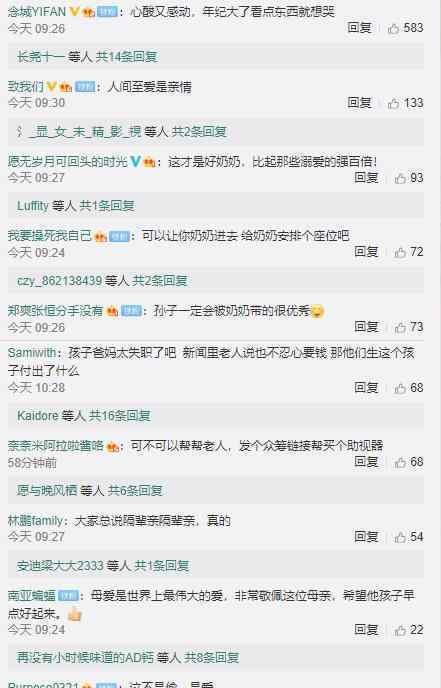441x688 pixels.
Task: Expand 长尧十一 等人 共14条回复 thread
Action: tap(87, 57)
